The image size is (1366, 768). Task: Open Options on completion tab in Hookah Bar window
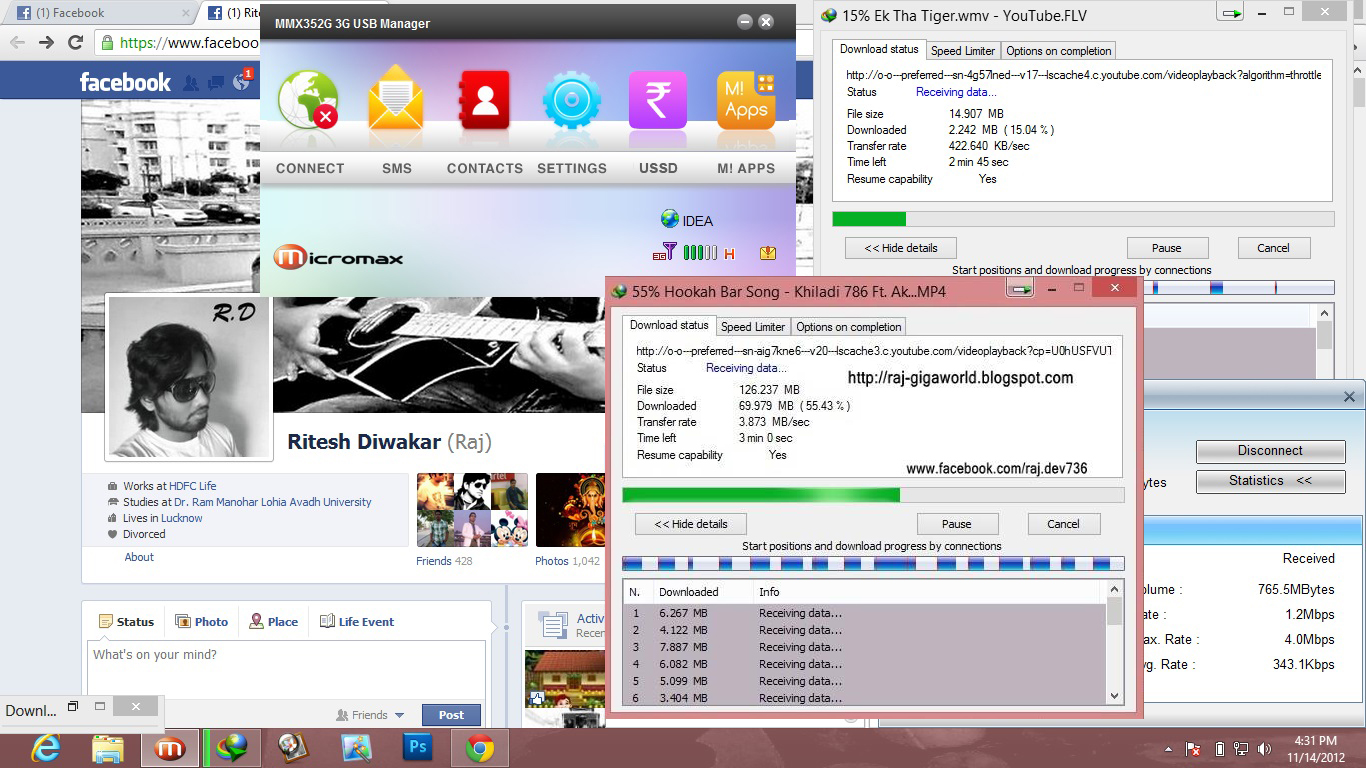(849, 326)
